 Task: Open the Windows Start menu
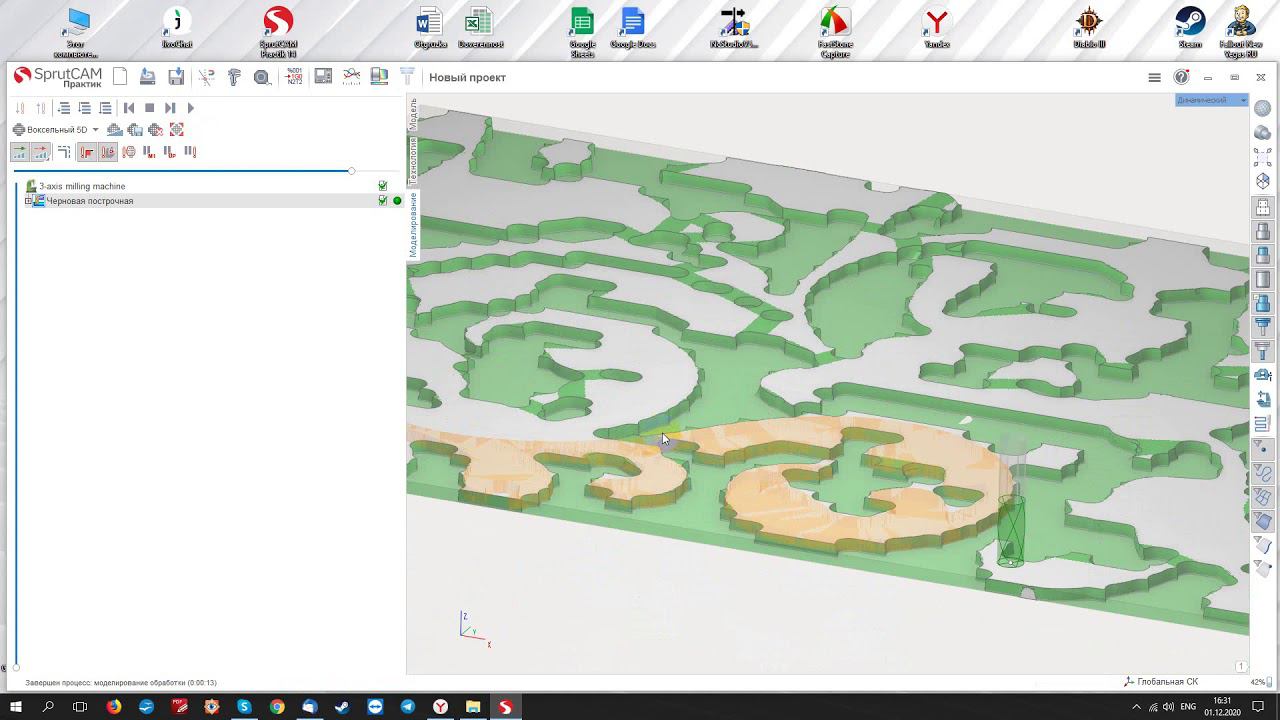pyautogui.click(x=15, y=707)
